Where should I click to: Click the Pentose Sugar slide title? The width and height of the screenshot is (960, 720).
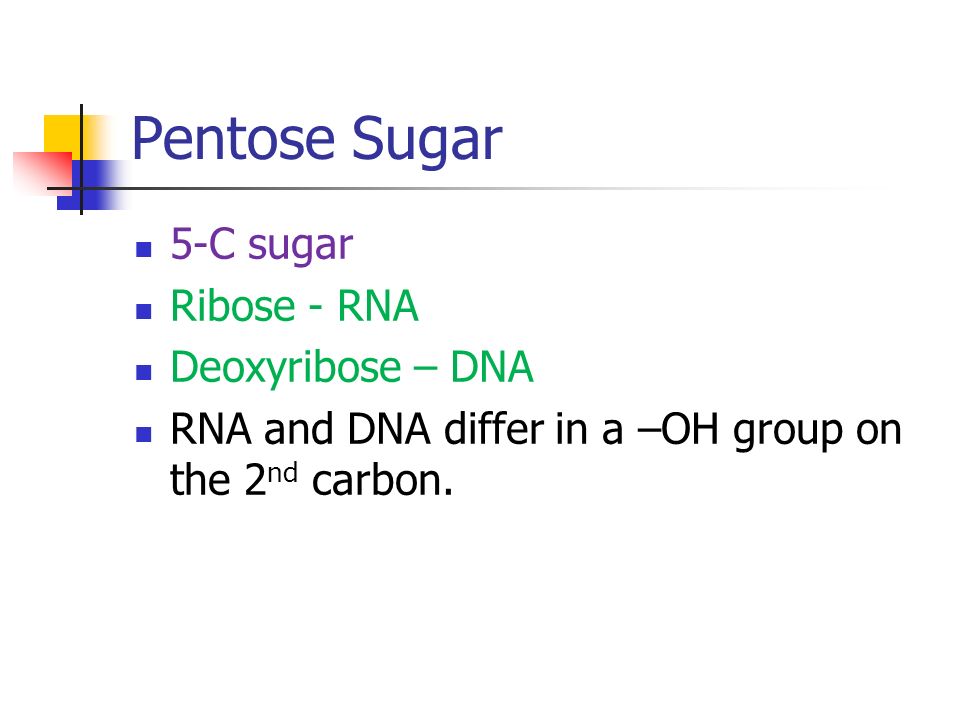pos(317,140)
